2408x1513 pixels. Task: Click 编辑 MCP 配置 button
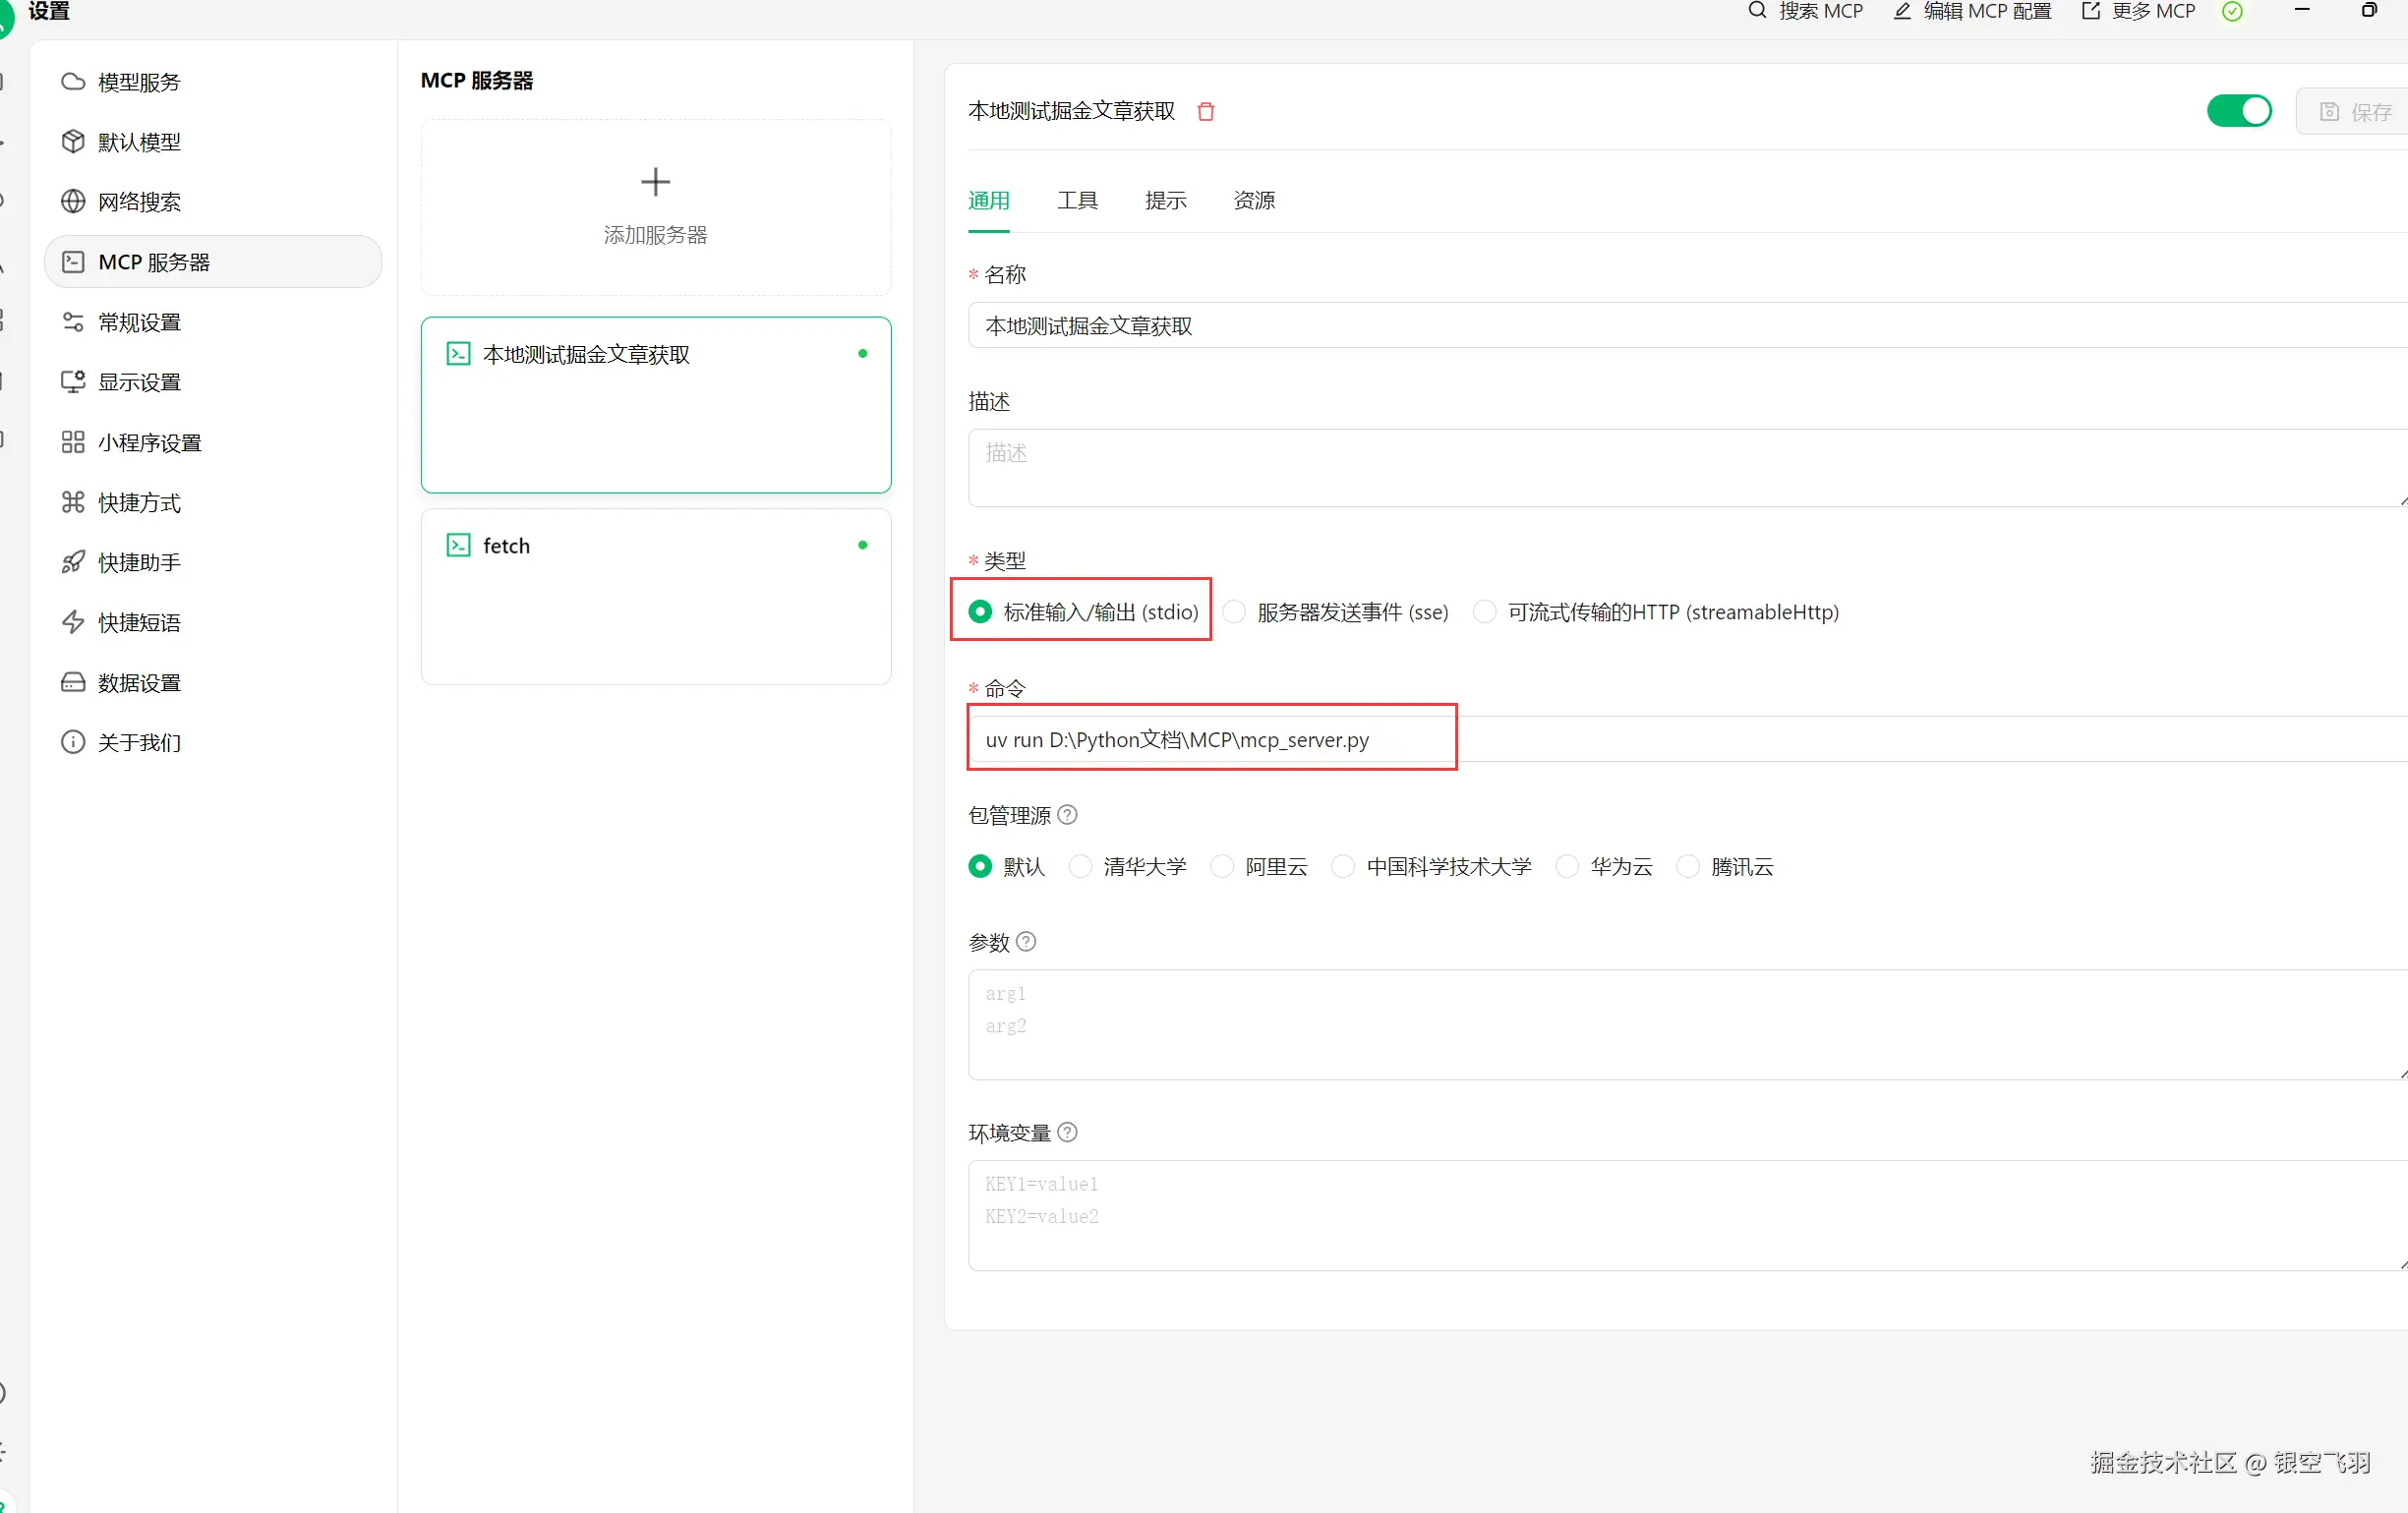tap(1972, 11)
